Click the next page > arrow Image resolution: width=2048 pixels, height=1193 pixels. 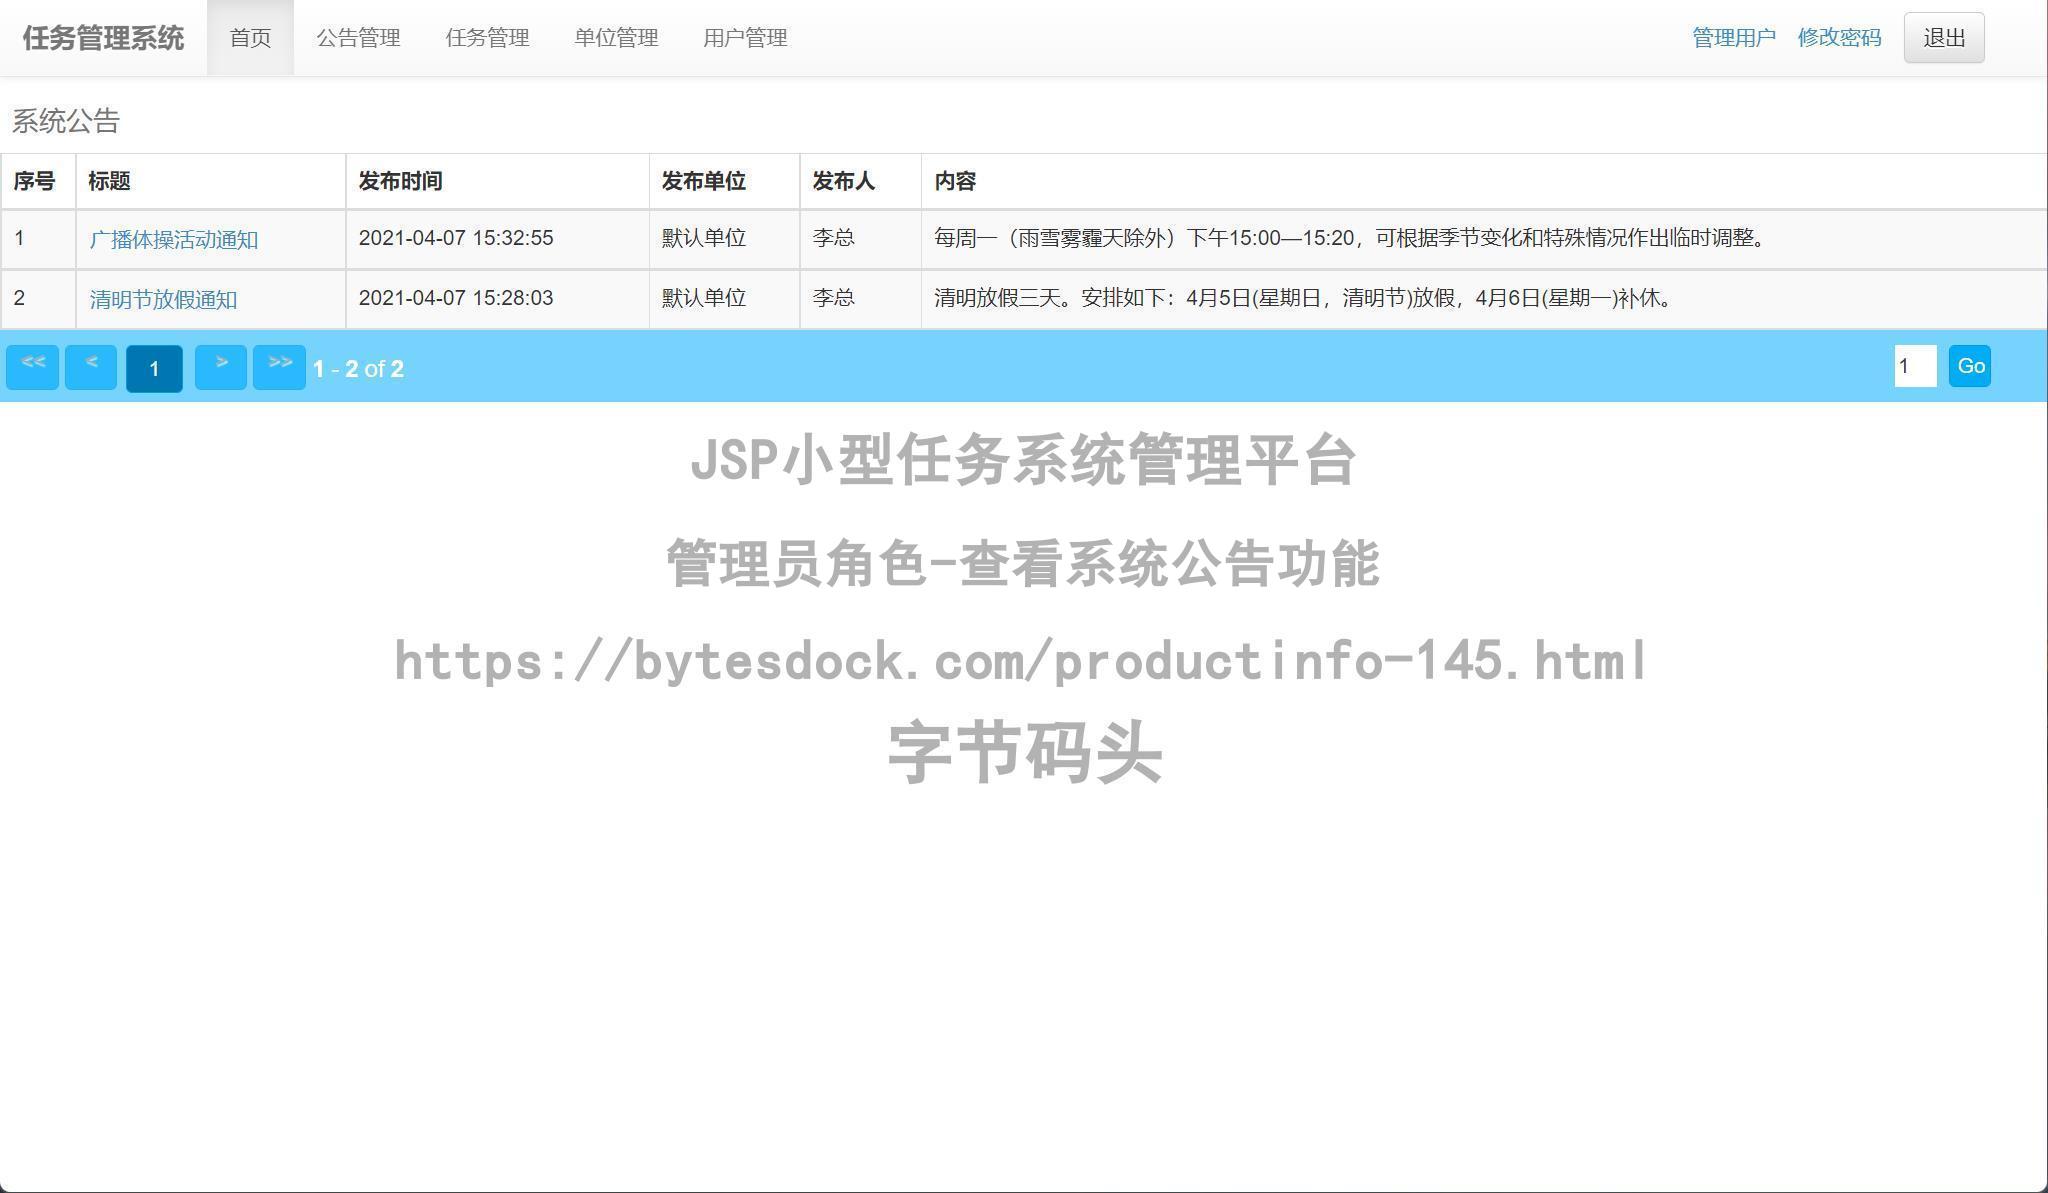221,366
